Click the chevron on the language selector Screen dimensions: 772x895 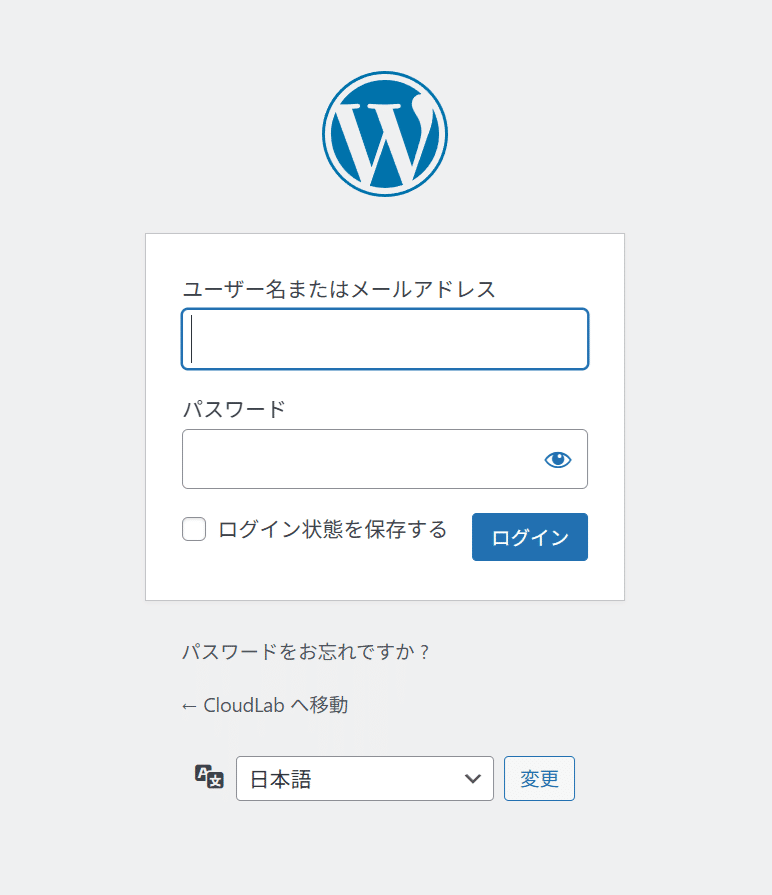474,778
